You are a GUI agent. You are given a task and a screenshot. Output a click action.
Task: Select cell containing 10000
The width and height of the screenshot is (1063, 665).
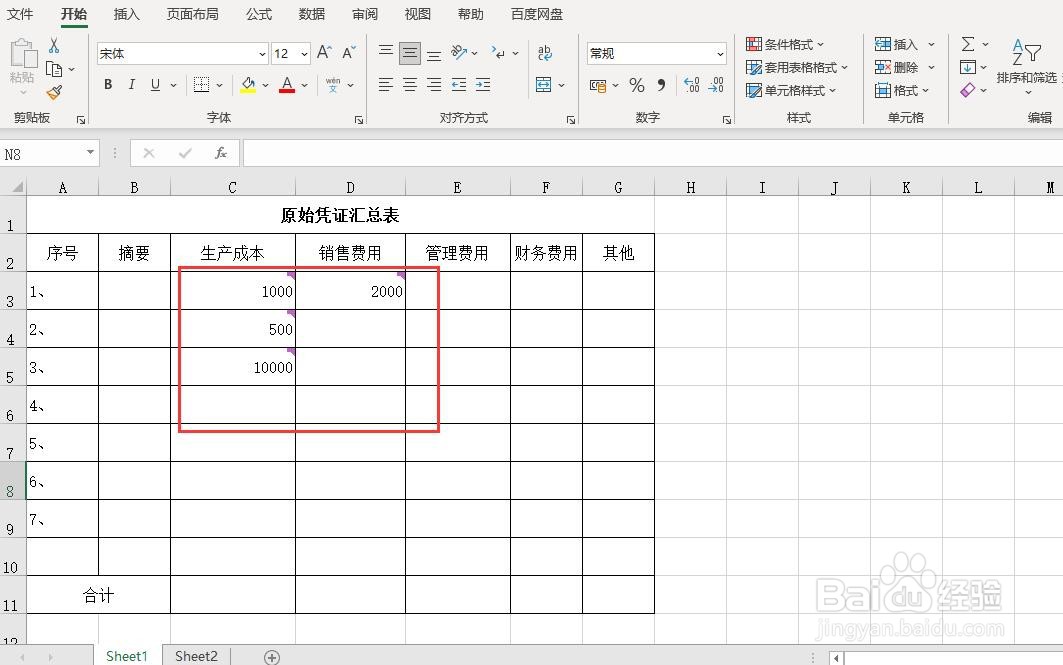pos(233,367)
